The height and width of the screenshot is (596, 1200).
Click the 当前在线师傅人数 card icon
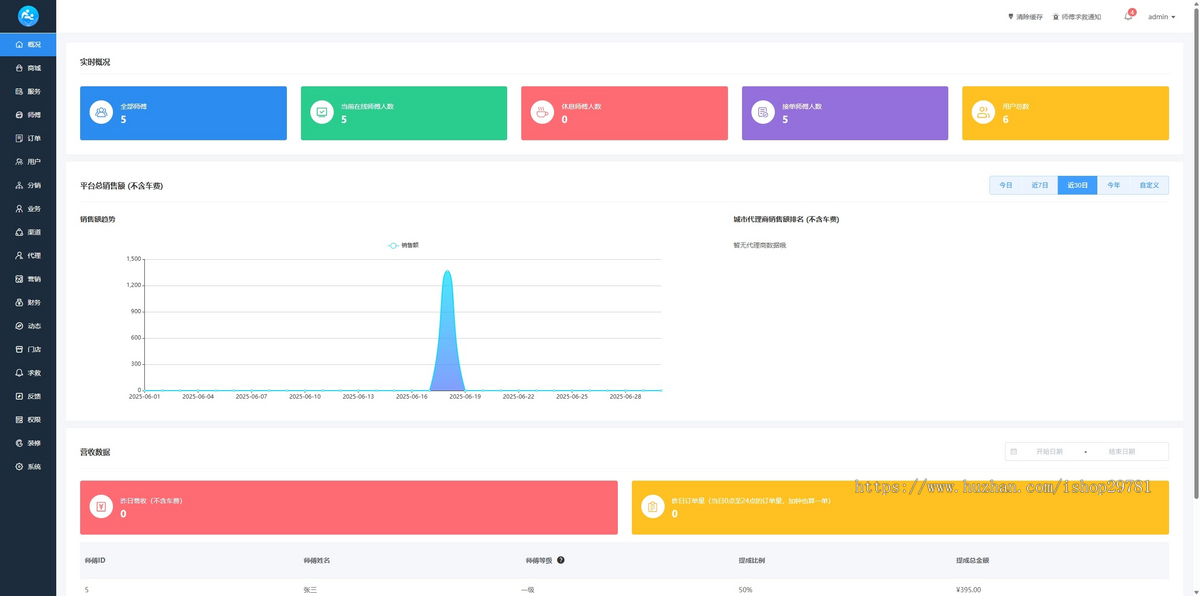[322, 113]
